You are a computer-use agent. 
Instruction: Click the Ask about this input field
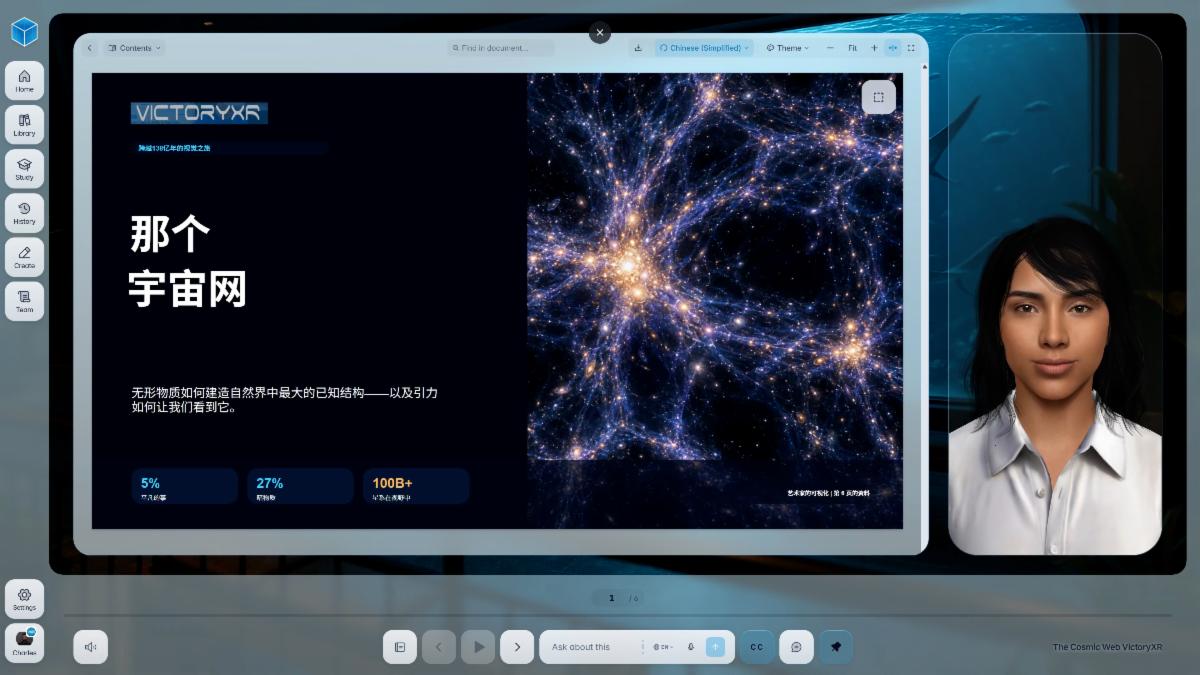(x=593, y=647)
